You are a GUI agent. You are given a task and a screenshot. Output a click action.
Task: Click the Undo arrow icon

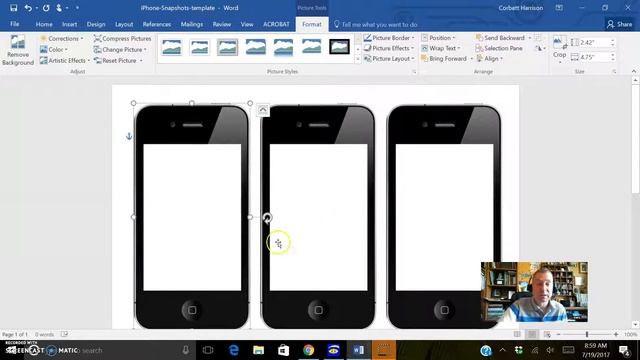coord(28,8)
